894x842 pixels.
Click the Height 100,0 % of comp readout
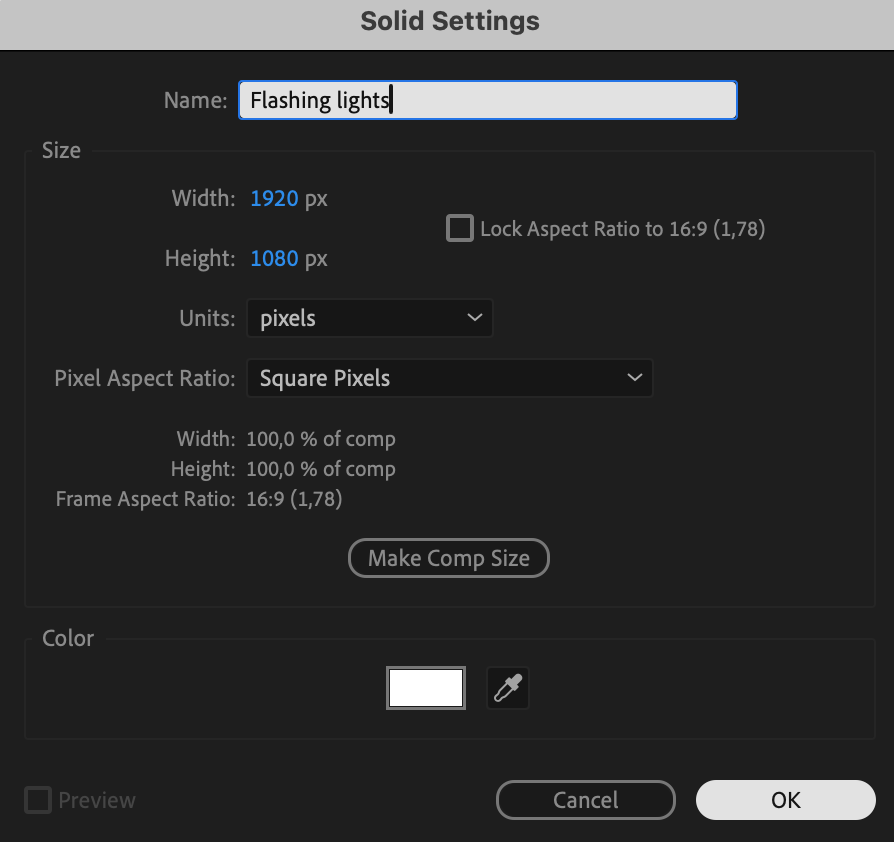coord(321,469)
